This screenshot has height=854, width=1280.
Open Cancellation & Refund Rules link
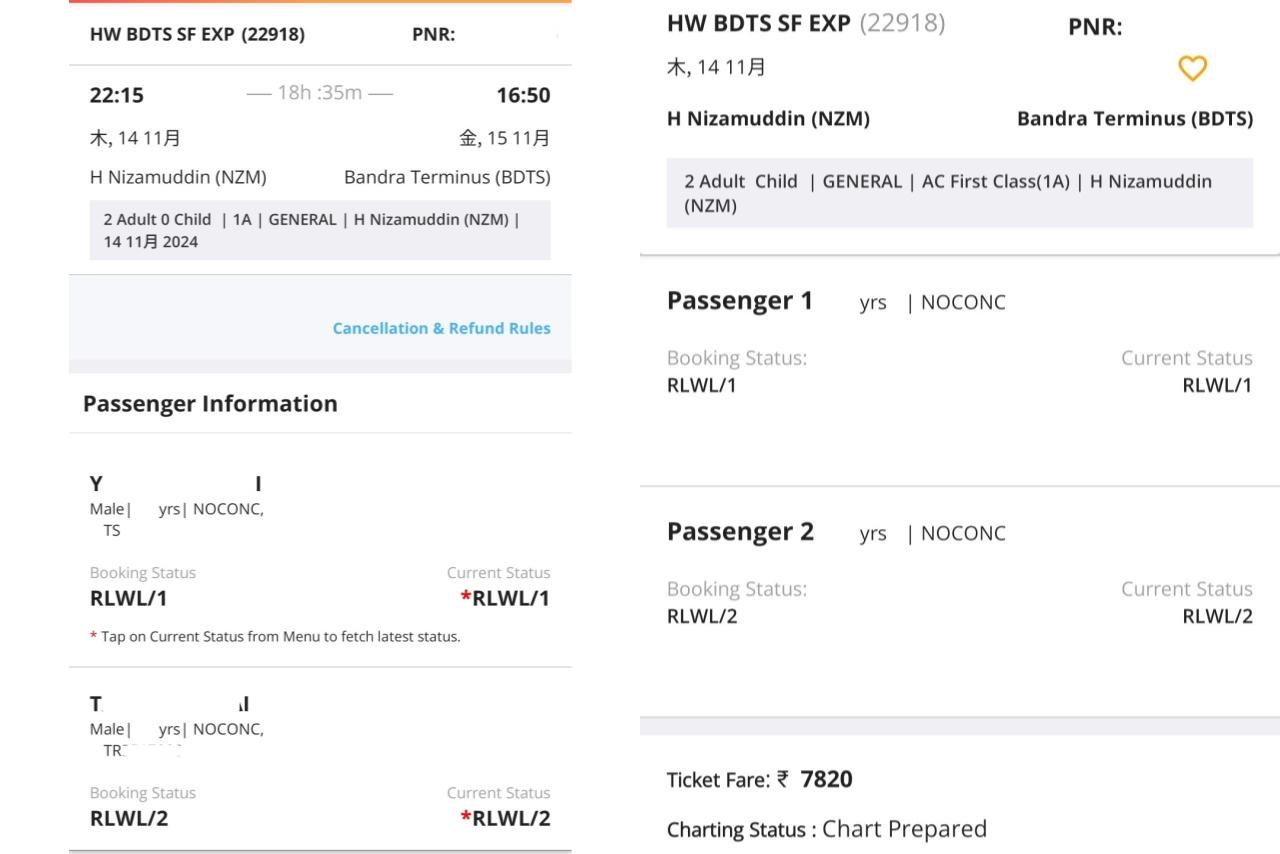click(x=441, y=328)
